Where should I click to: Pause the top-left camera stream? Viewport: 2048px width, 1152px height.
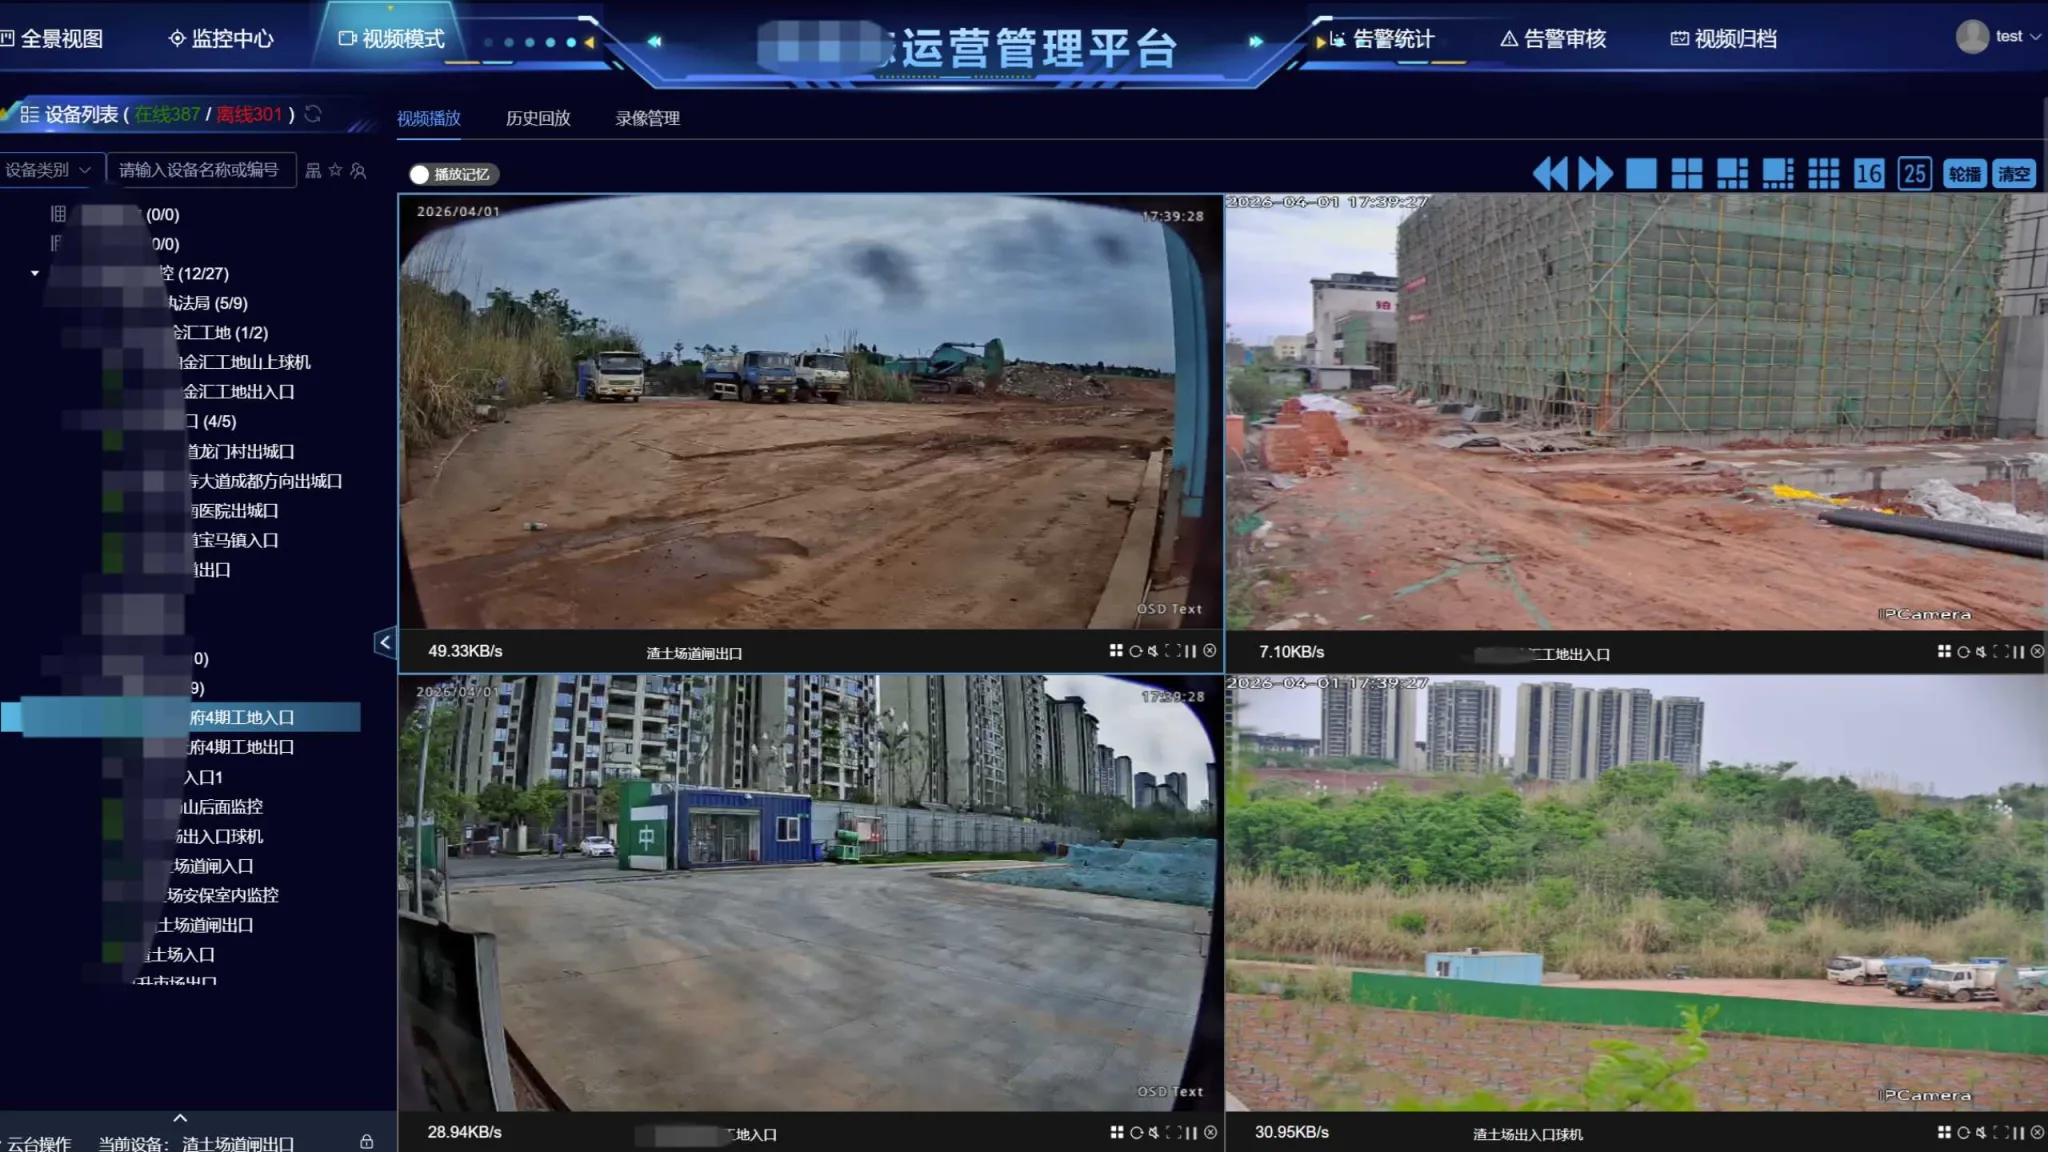(x=1191, y=651)
